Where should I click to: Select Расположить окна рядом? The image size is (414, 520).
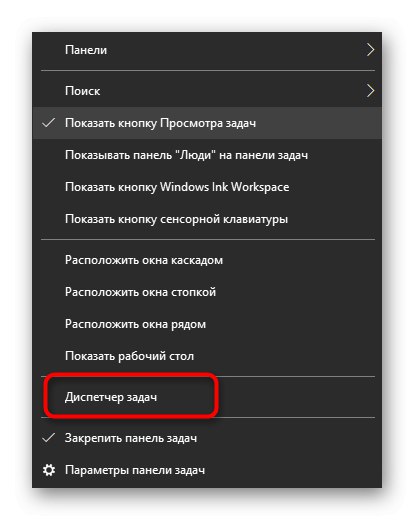pos(207,324)
